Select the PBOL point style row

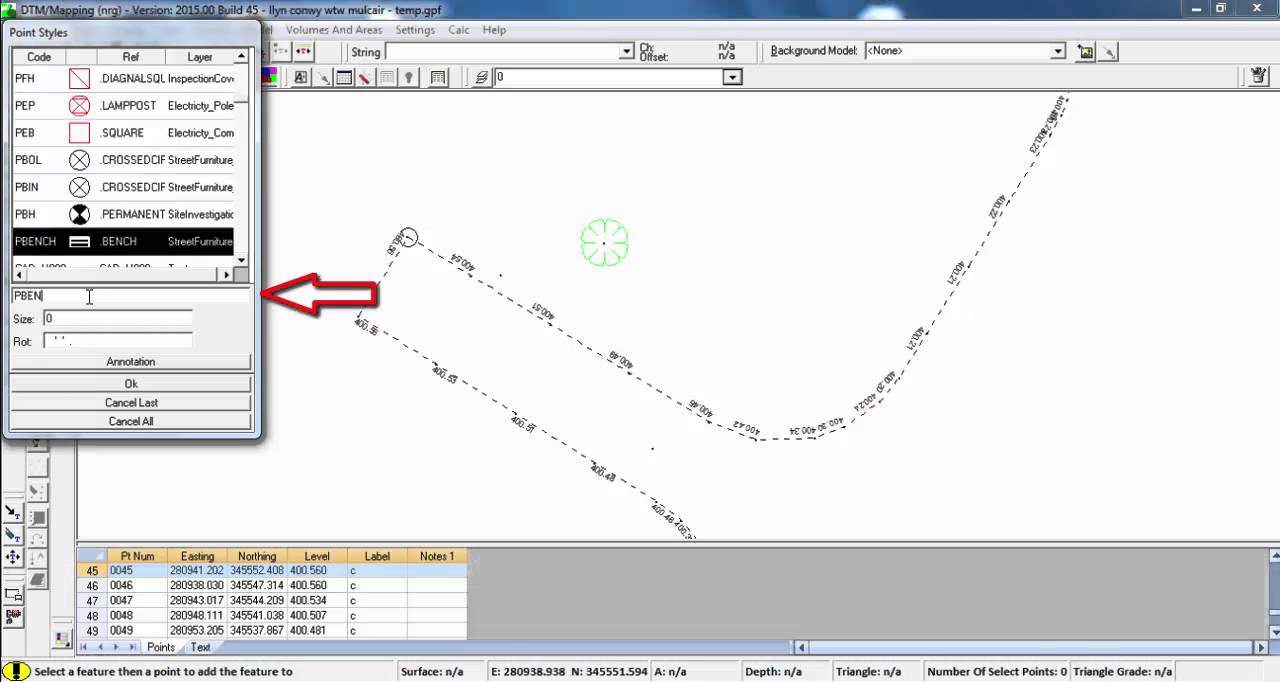[x=123, y=160]
